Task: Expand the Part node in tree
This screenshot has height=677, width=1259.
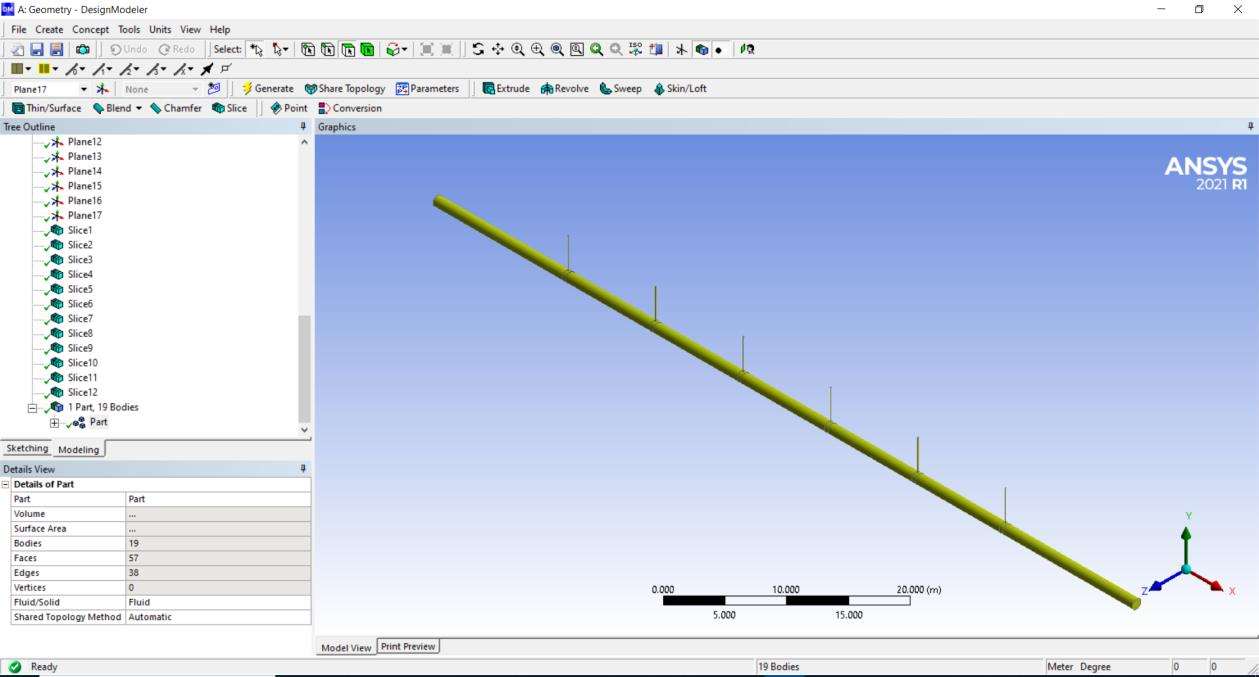Action: (55, 423)
